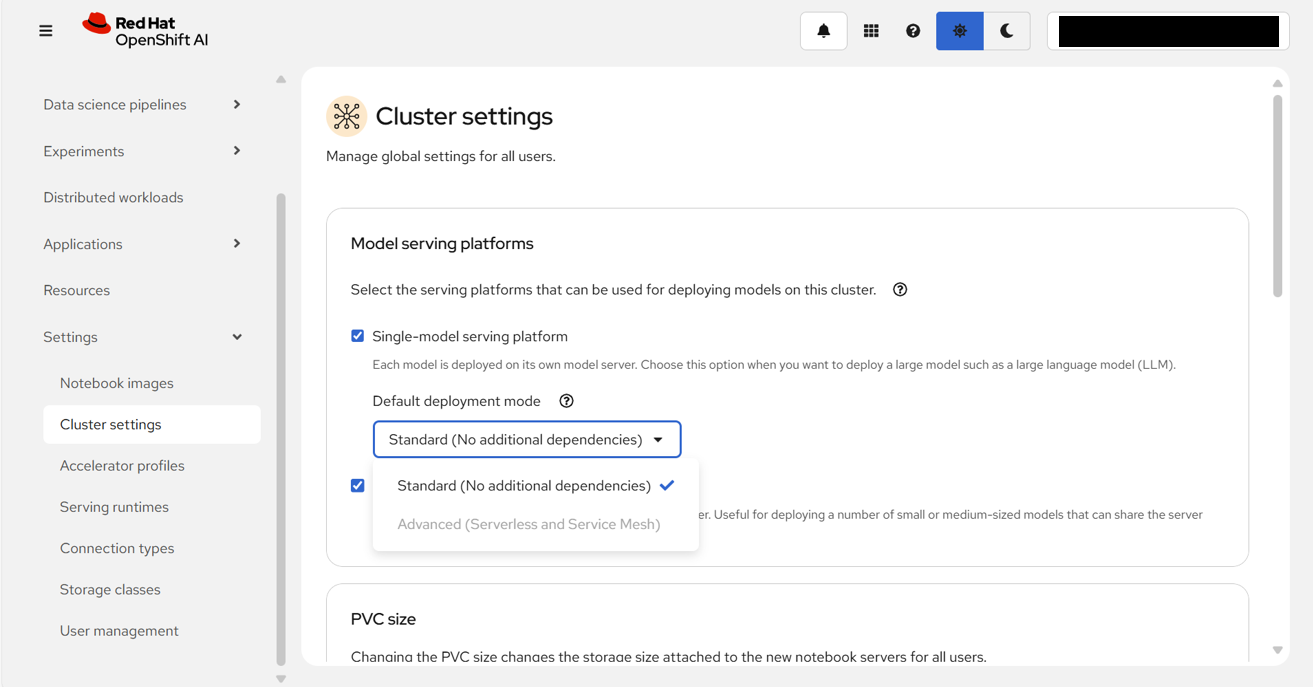Select Standard (No additional dependencies) option
Image resolution: width=1313 pixels, height=687 pixels.
(x=536, y=486)
